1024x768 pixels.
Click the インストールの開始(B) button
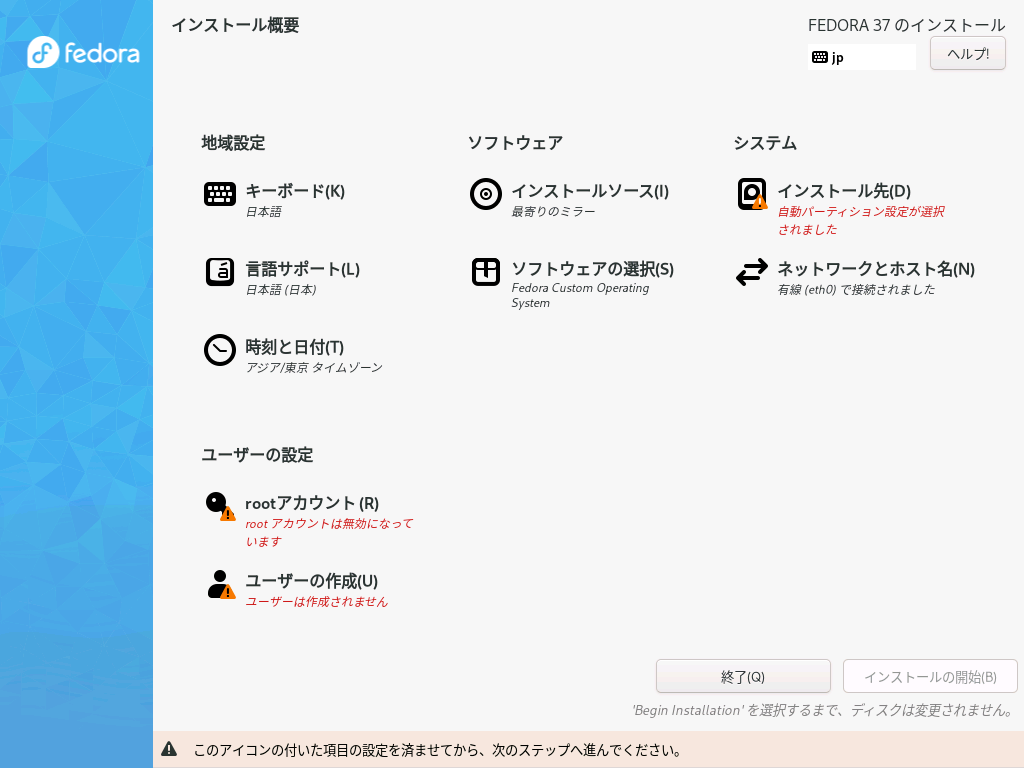(930, 677)
